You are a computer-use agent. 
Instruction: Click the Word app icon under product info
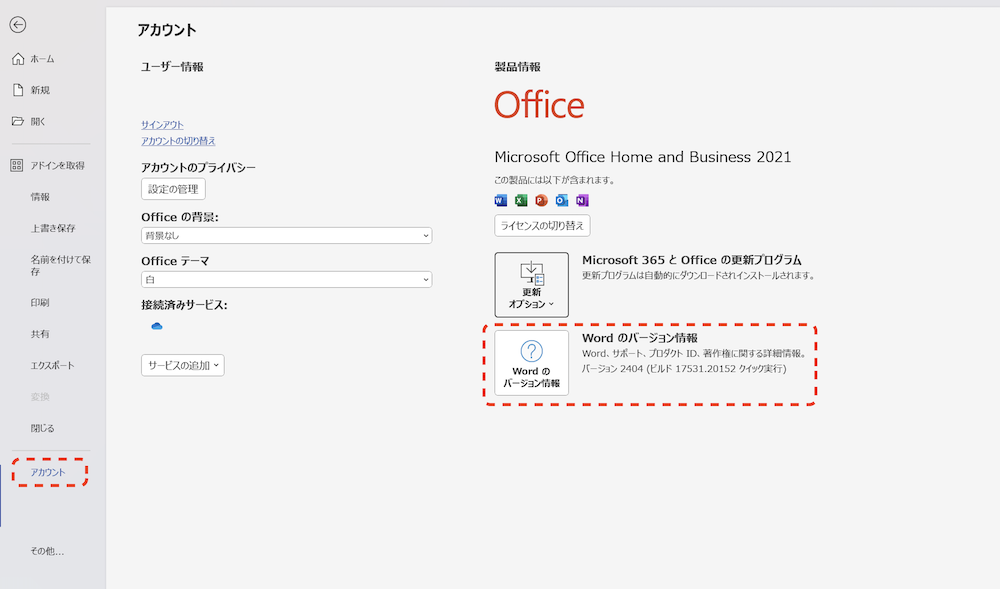click(501, 200)
